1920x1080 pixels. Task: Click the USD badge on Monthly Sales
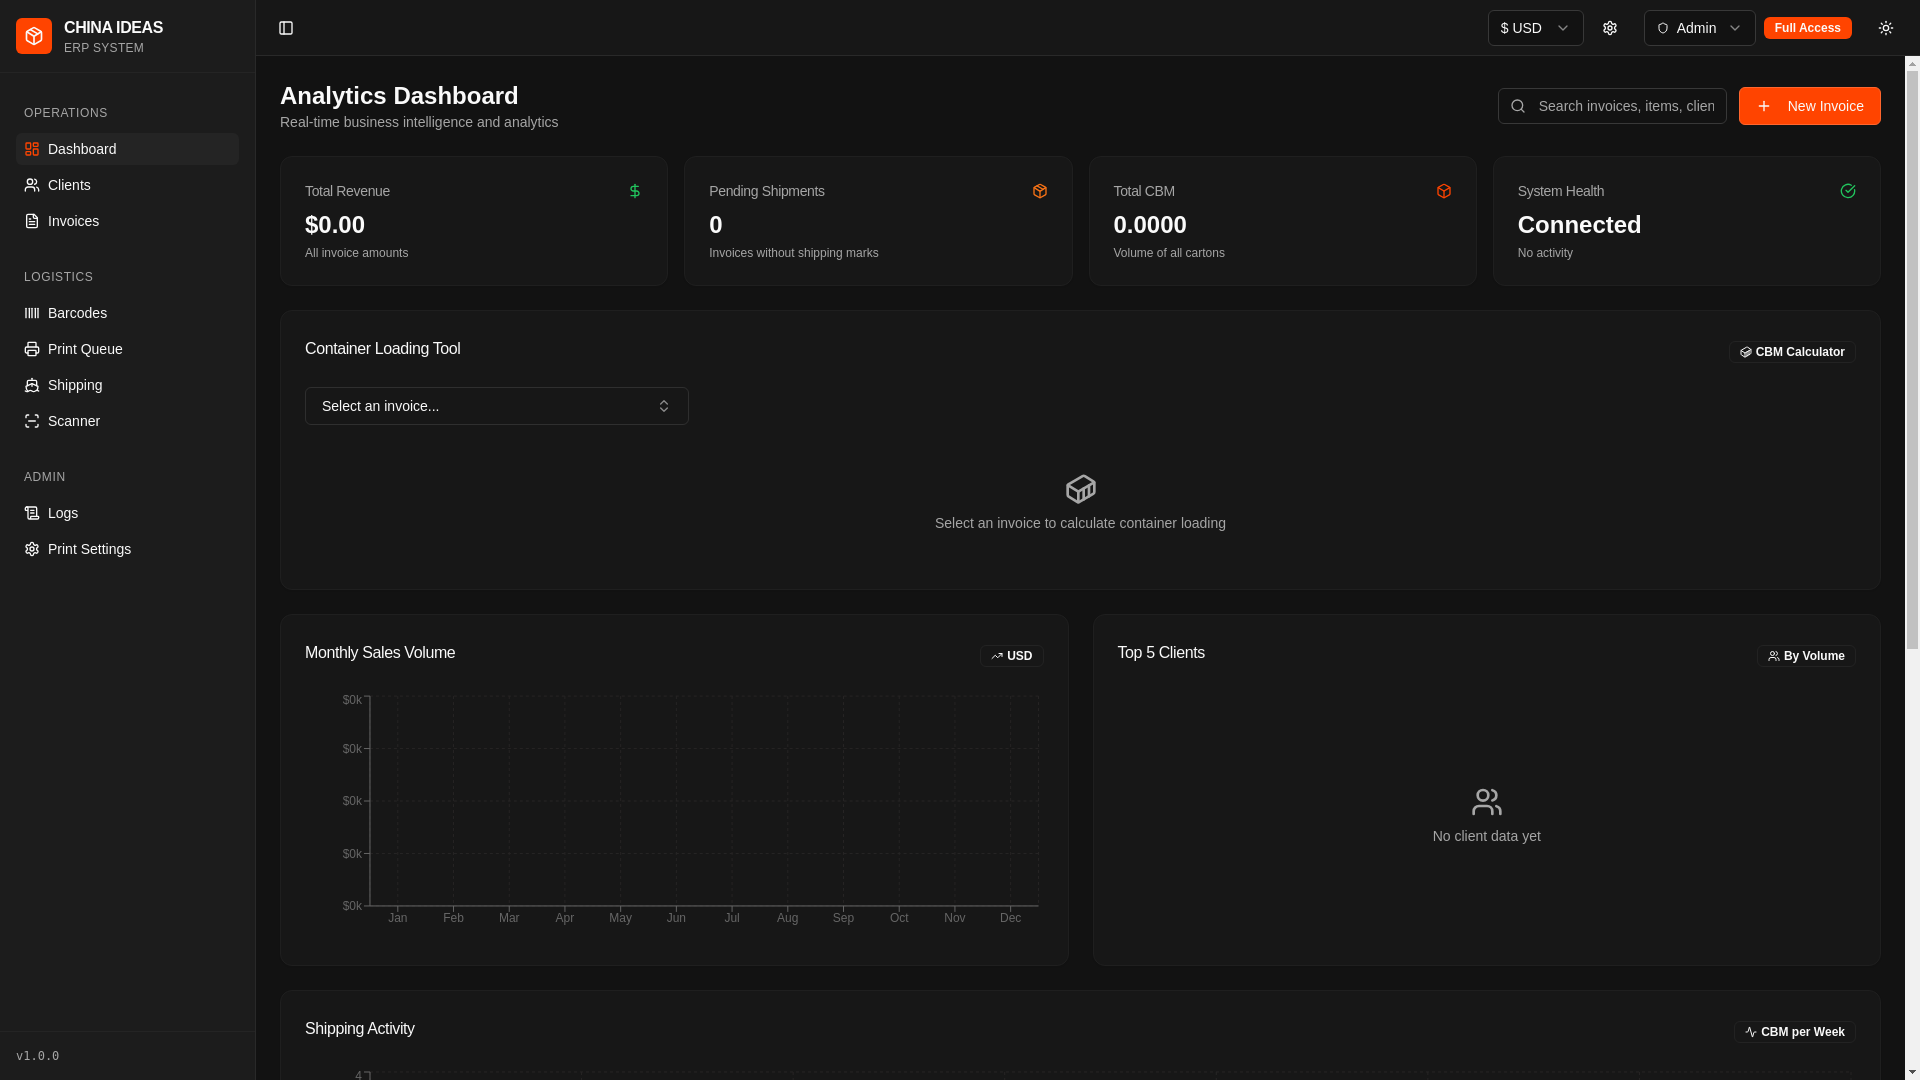pos(1011,656)
